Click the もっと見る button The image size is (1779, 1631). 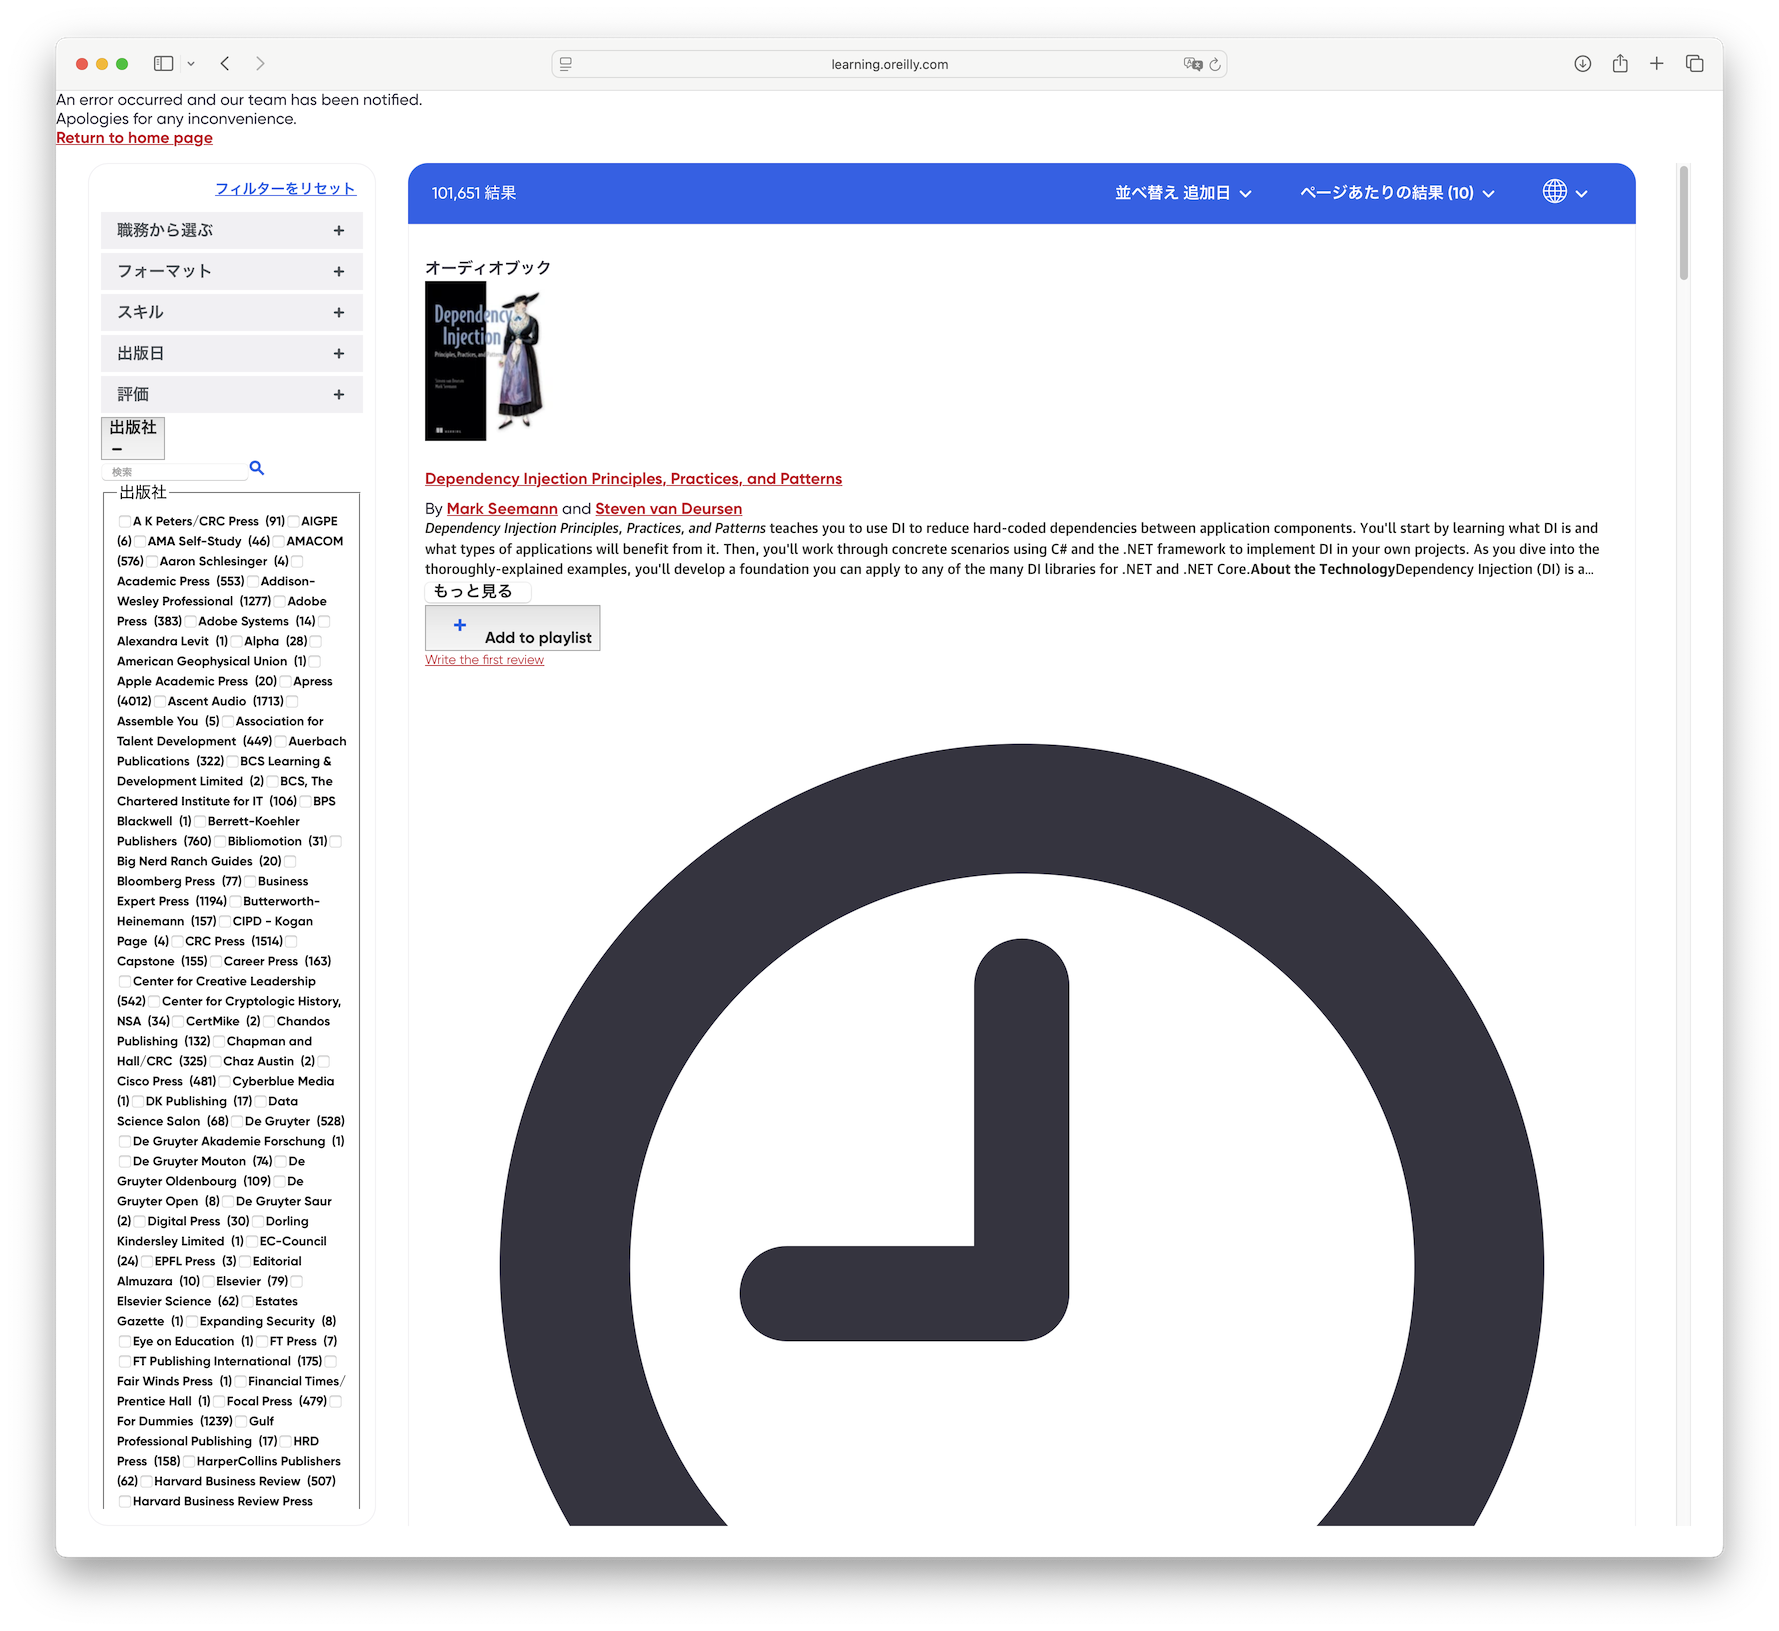(x=478, y=591)
